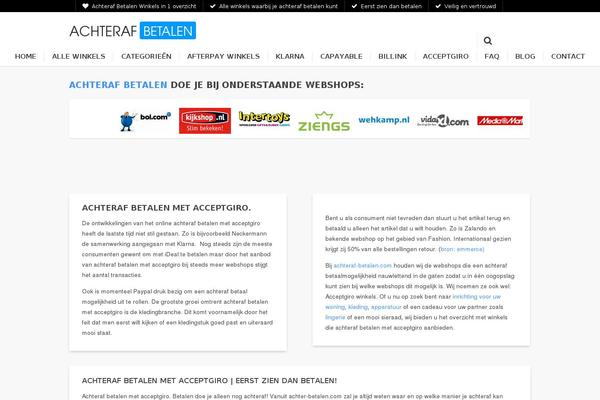Follow the 'apparatuur' link
The height and width of the screenshot is (400, 600).
click(386, 307)
